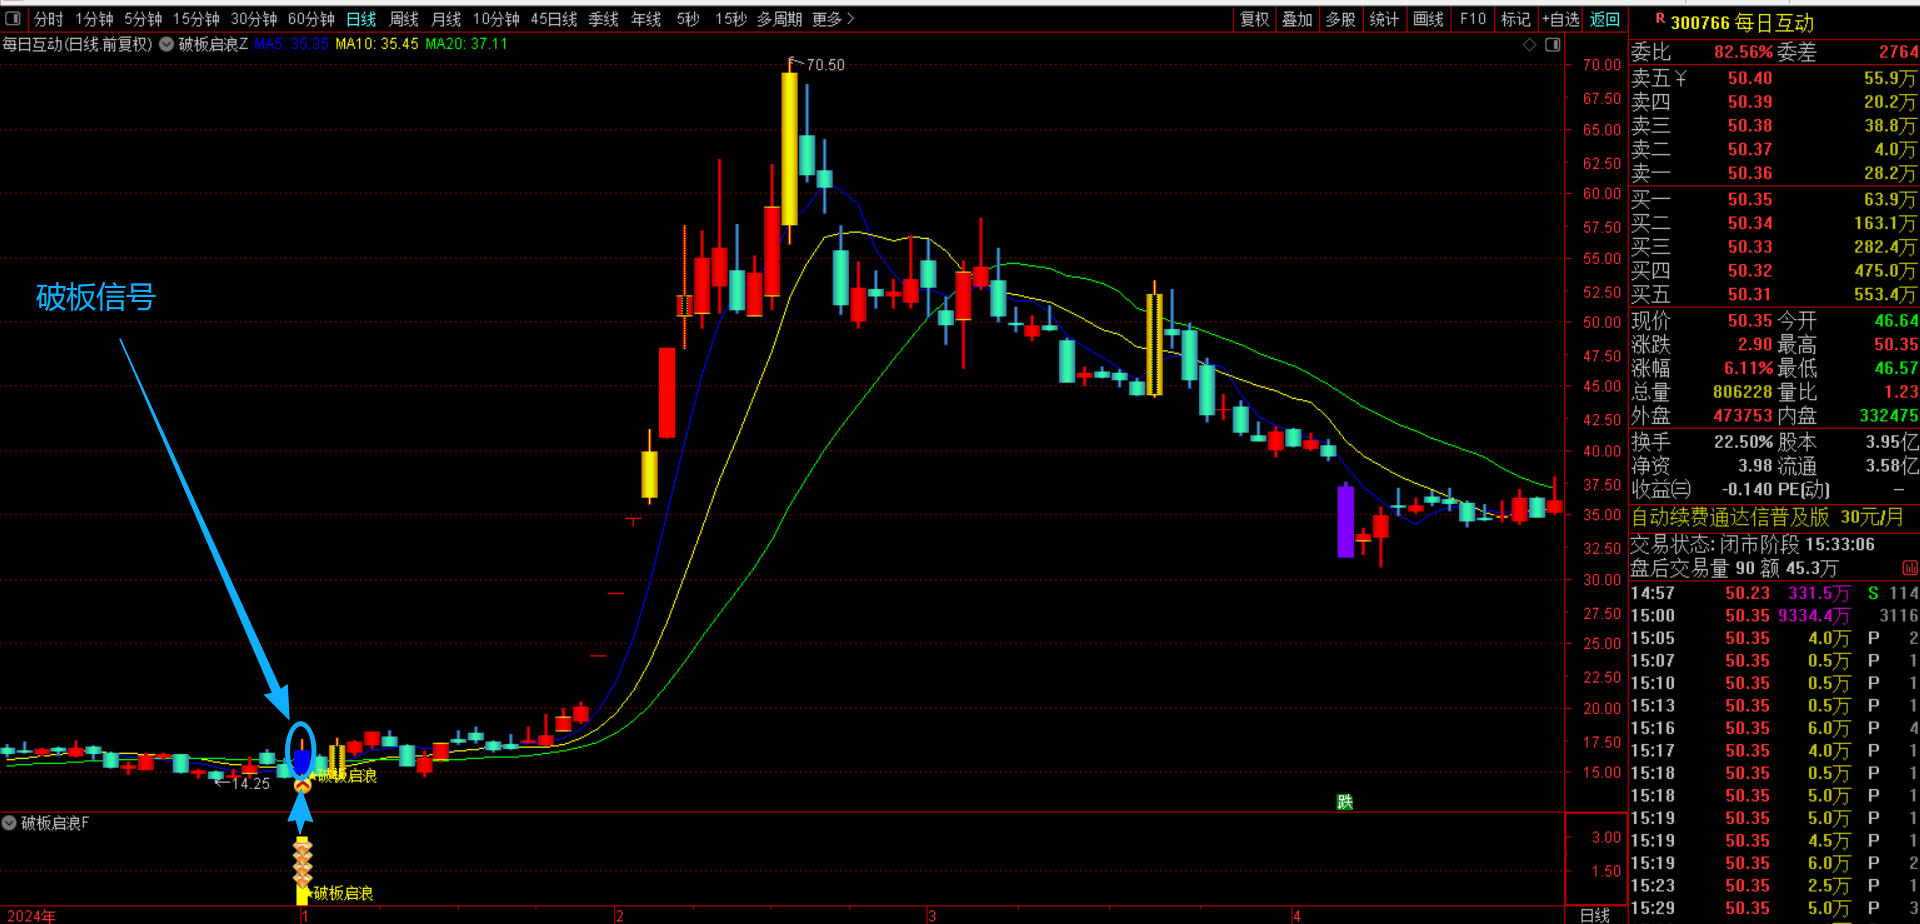Toggle the right panel icon above the price axis
This screenshot has width=1920, height=924.
1552,45
